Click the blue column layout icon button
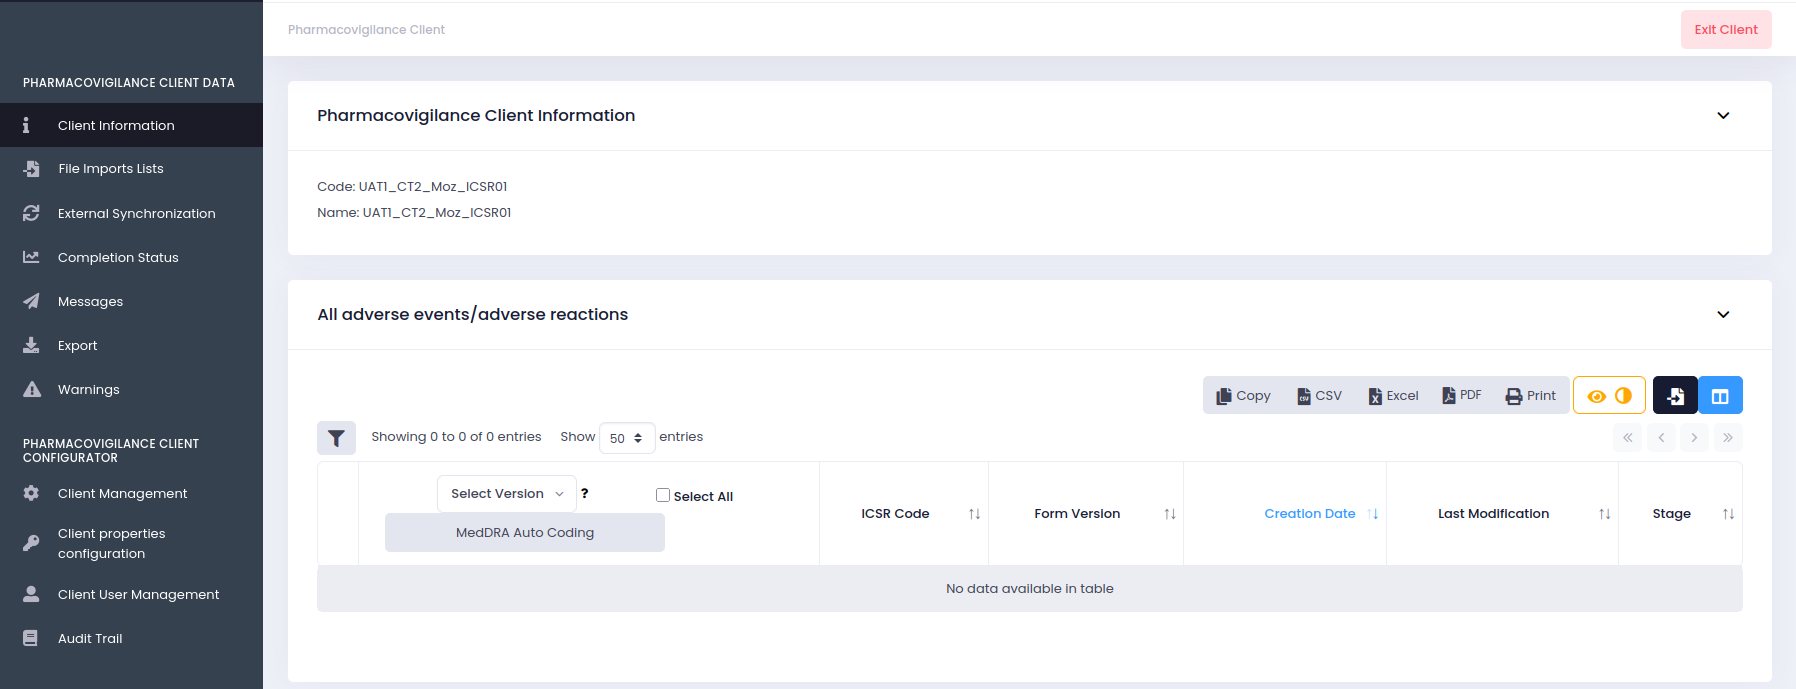 tap(1720, 396)
